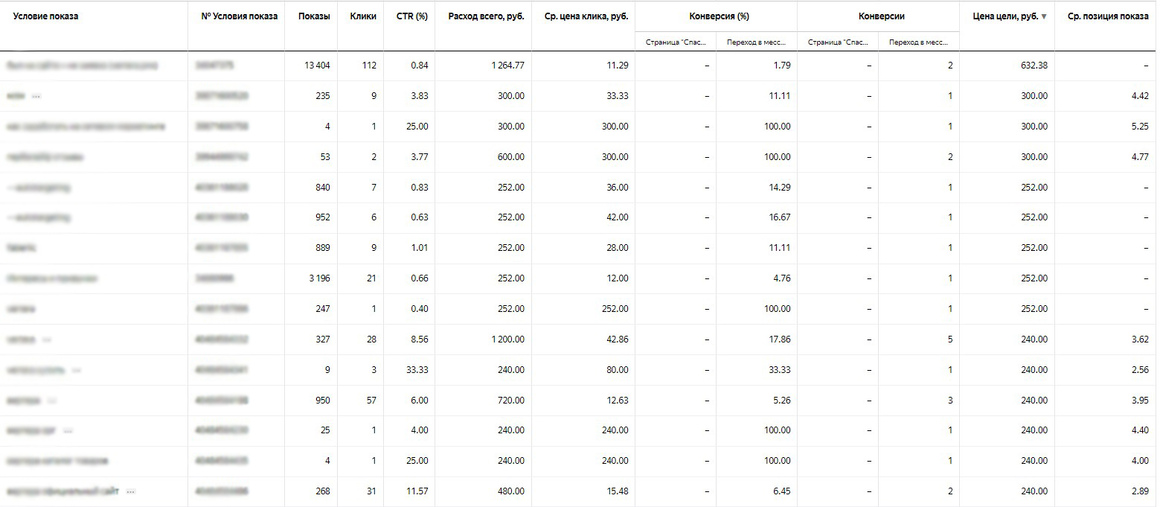Open ellipsis on the row with 268 показы
The height and width of the screenshot is (507, 1160).
click(130, 491)
